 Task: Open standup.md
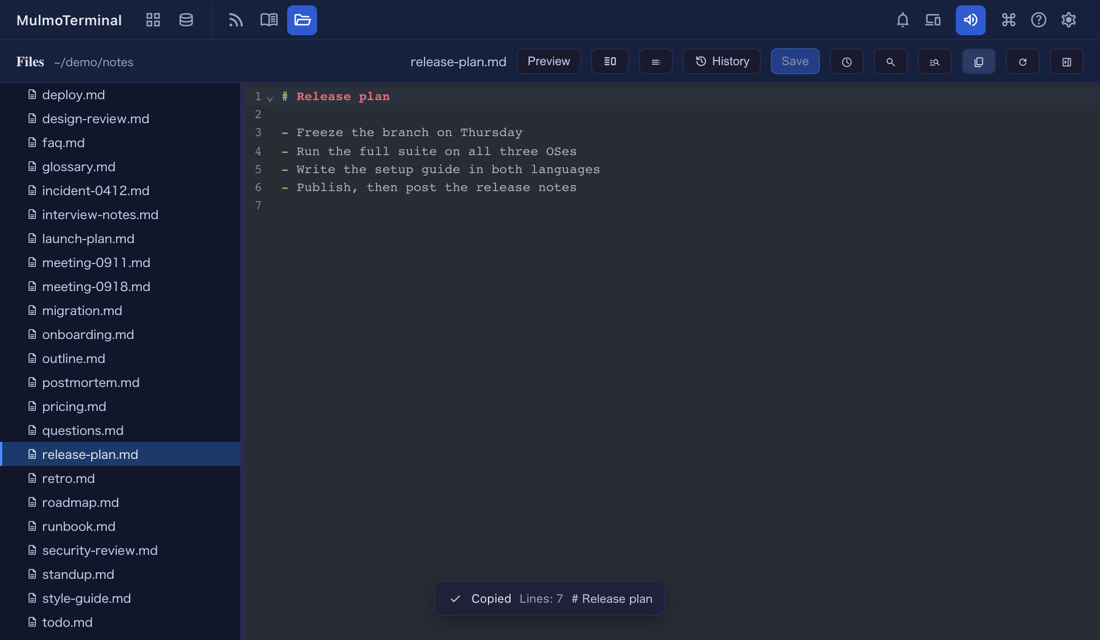pyautogui.click(x=120, y=574)
